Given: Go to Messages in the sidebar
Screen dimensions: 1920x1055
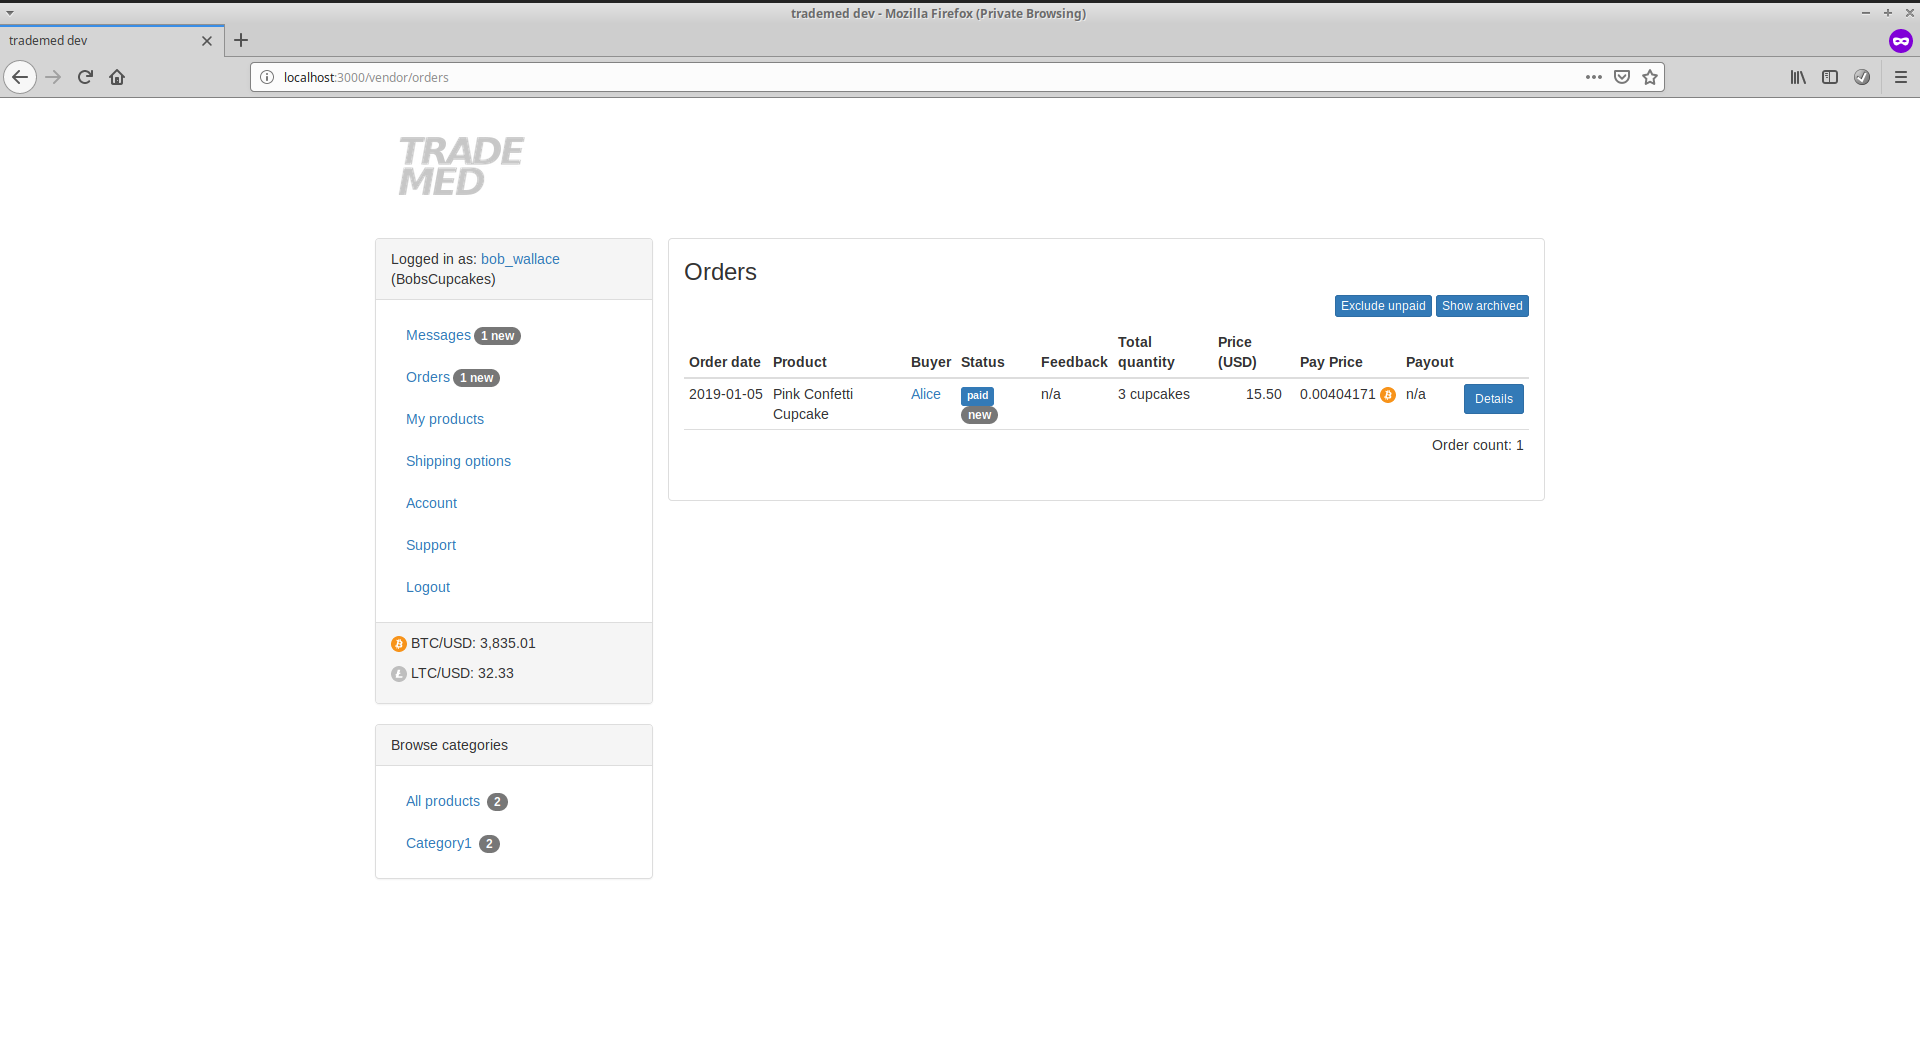Looking at the screenshot, I should [438, 335].
